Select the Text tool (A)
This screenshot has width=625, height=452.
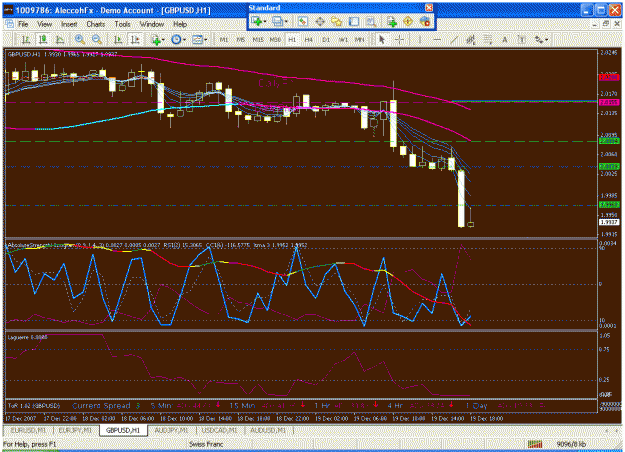coord(505,39)
